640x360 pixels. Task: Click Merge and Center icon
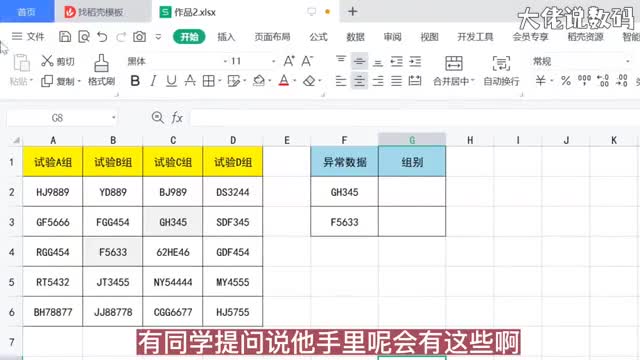453,63
